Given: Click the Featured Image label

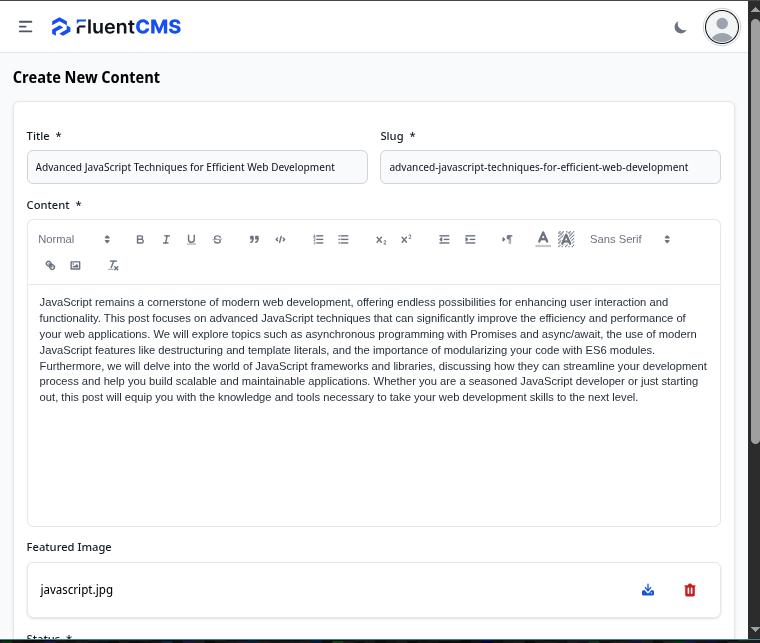Looking at the screenshot, I should [x=69, y=547].
